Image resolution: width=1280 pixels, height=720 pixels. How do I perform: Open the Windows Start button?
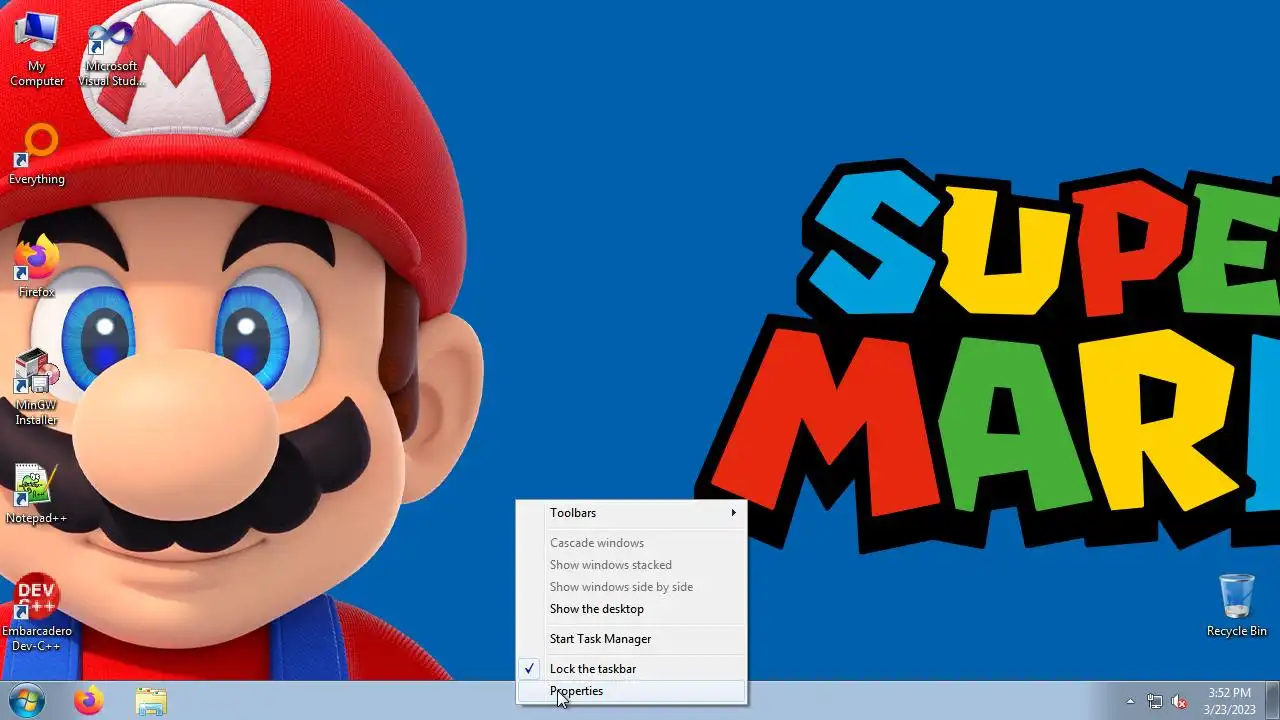[x=25, y=701]
